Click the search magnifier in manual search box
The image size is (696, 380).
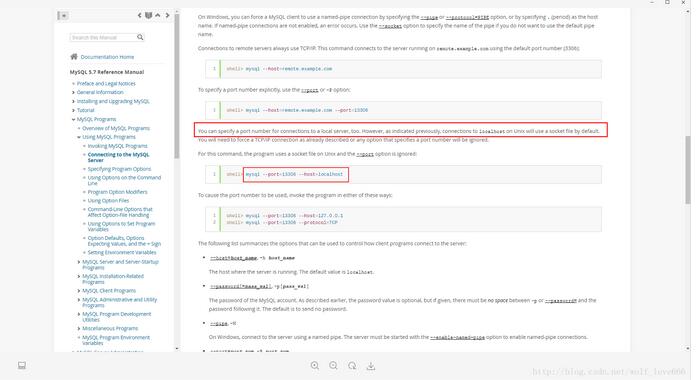pyautogui.click(x=140, y=37)
